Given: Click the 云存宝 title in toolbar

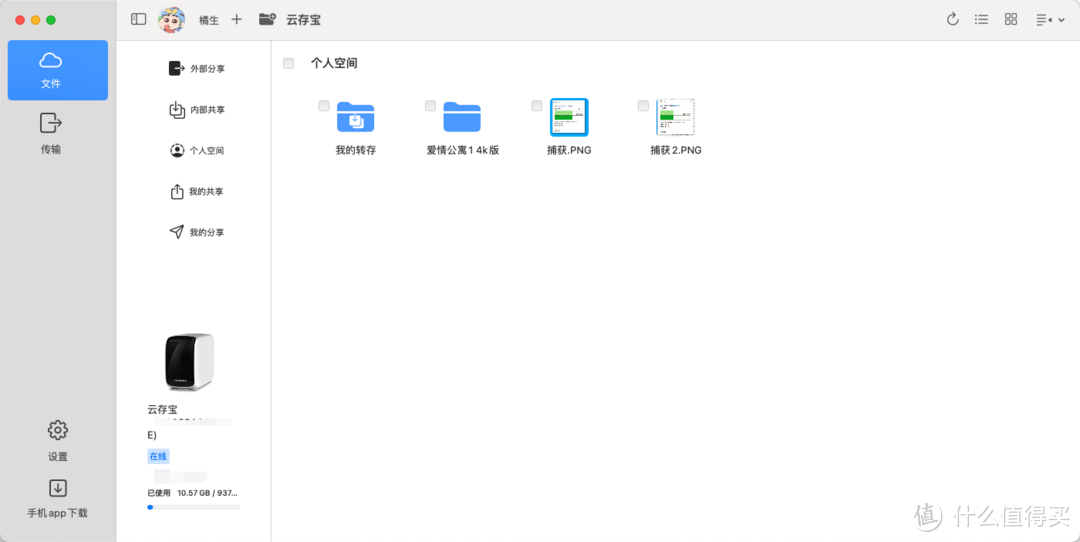Looking at the screenshot, I should pyautogui.click(x=304, y=20).
